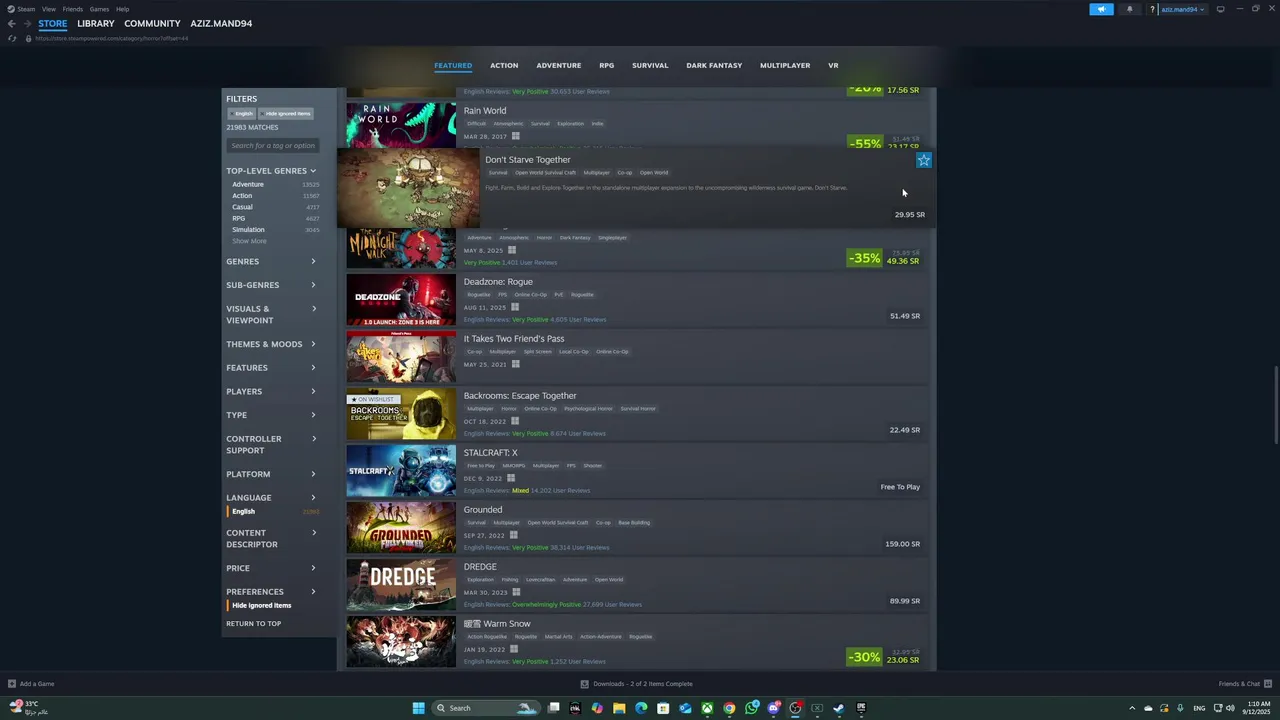
Task: Click the Windows platform icon on Rain World
Action: click(x=516, y=136)
